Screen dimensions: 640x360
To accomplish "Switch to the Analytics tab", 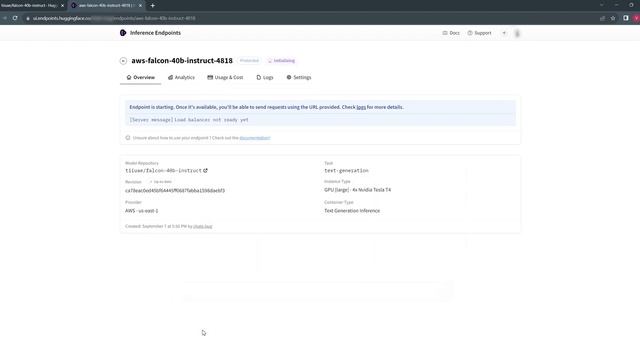I will pyautogui.click(x=181, y=77).
